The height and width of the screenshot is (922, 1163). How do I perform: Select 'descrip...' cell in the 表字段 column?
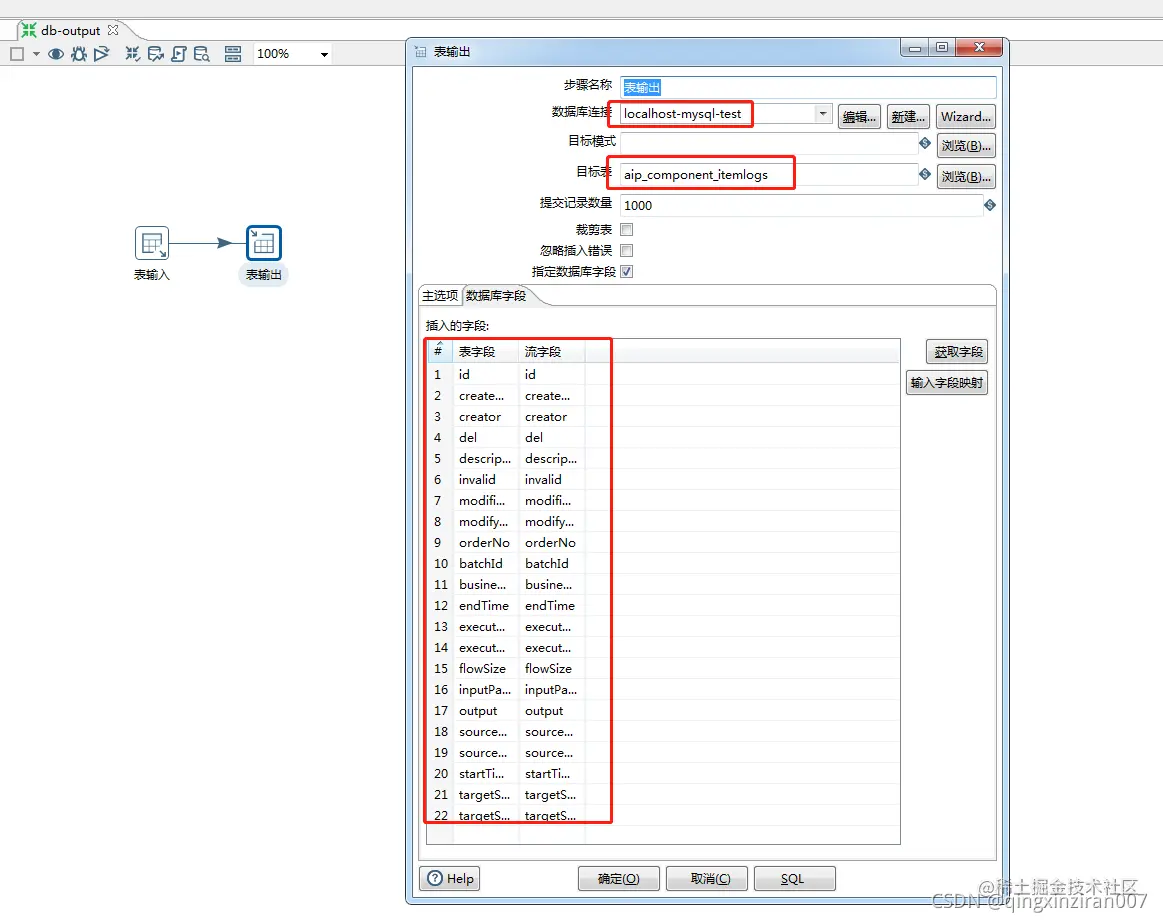pyautogui.click(x=486, y=459)
